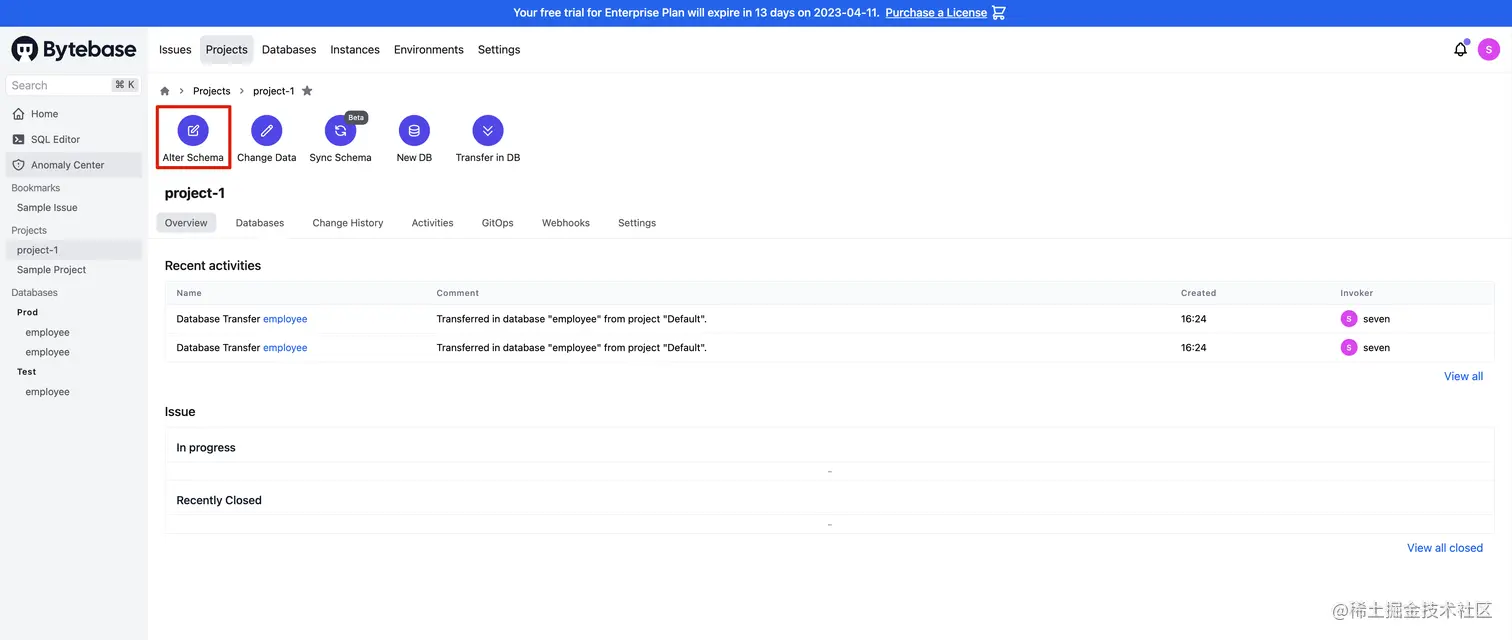Select the Alter Schema action icon
1512x640 pixels.
tap(193, 130)
